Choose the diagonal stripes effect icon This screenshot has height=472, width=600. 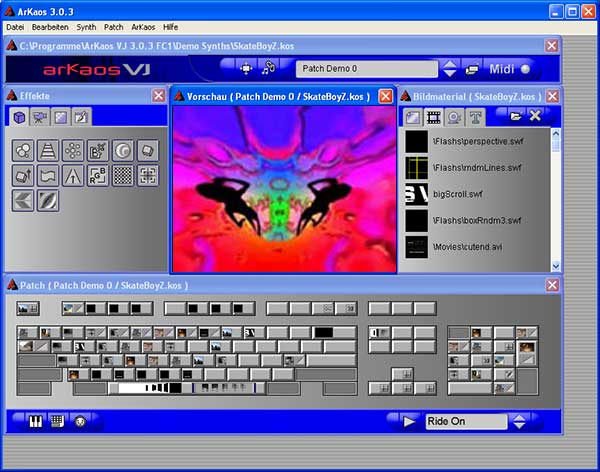[x=48, y=201]
